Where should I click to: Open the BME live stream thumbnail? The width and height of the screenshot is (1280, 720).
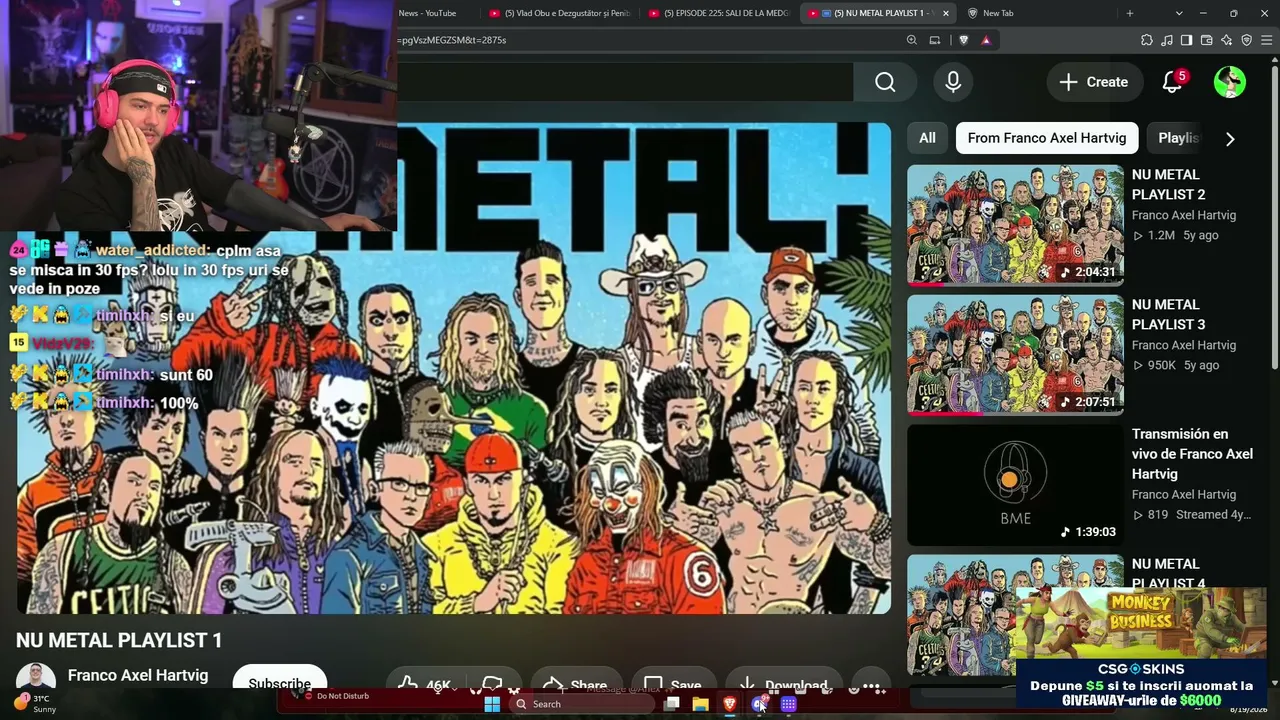(x=1015, y=485)
